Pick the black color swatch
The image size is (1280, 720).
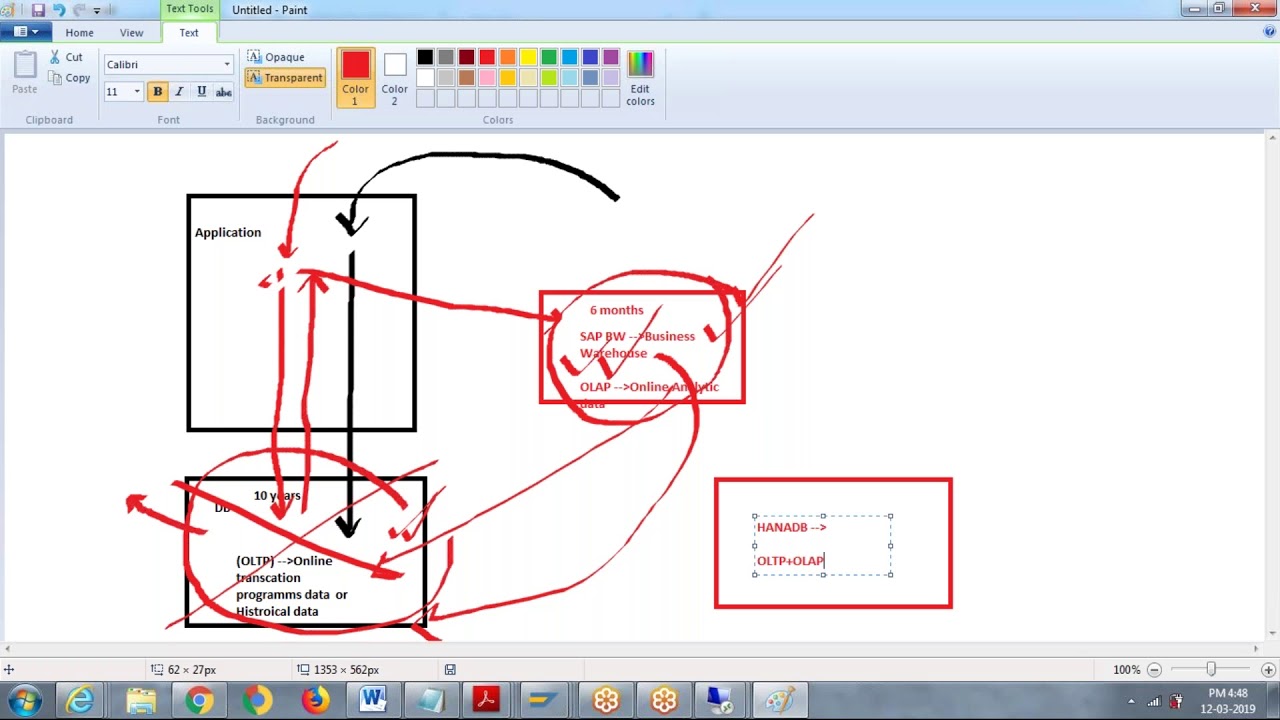click(x=425, y=58)
